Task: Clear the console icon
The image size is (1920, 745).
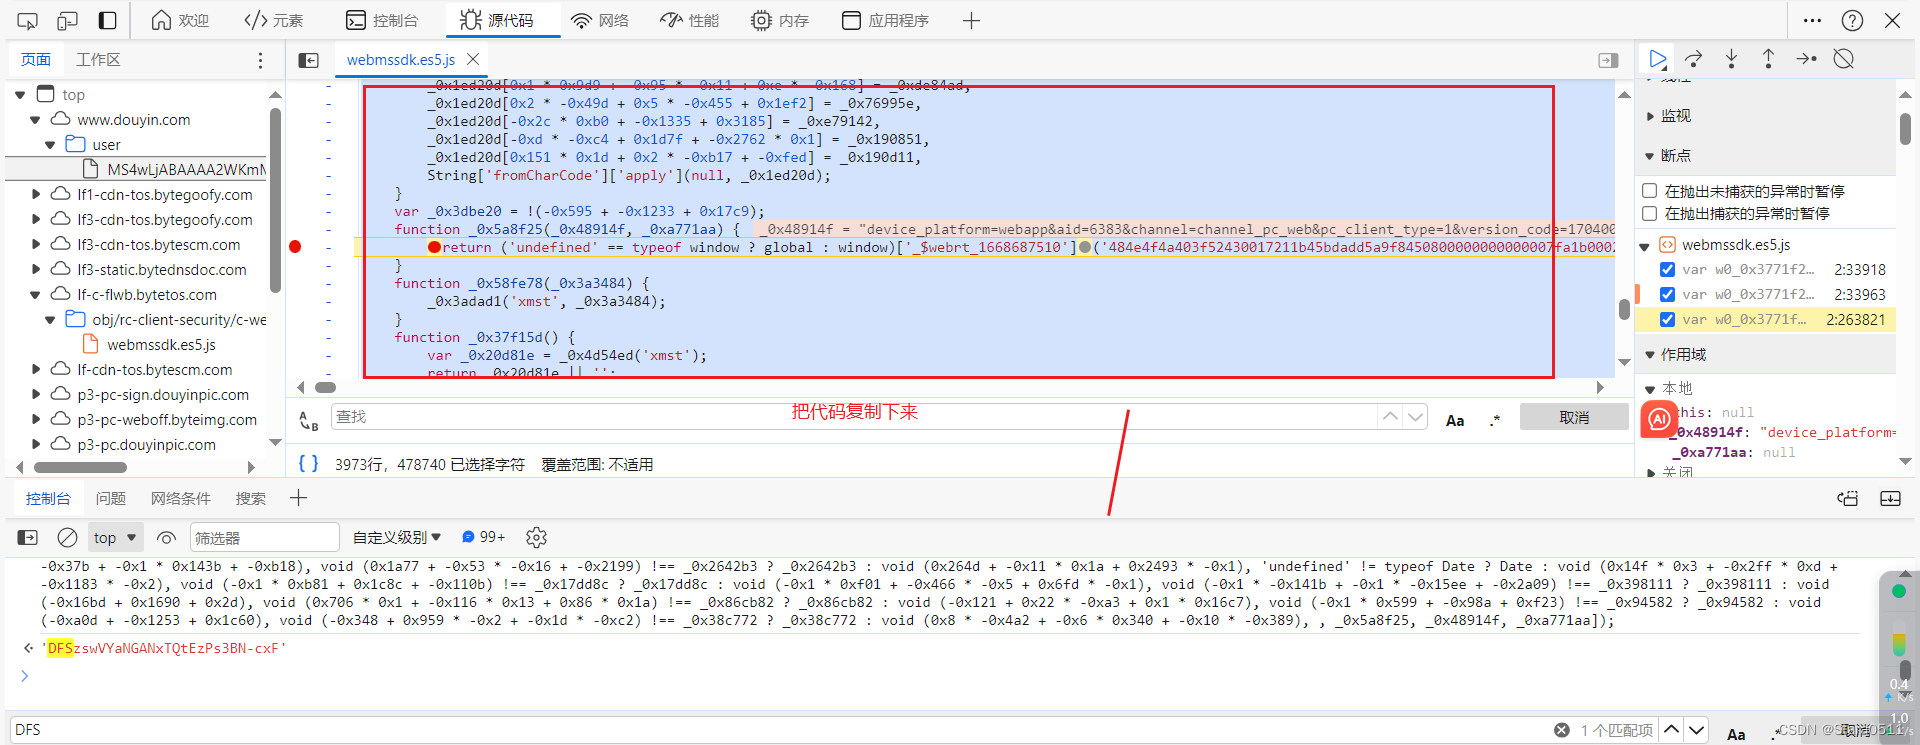Action: click(x=67, y=538)
